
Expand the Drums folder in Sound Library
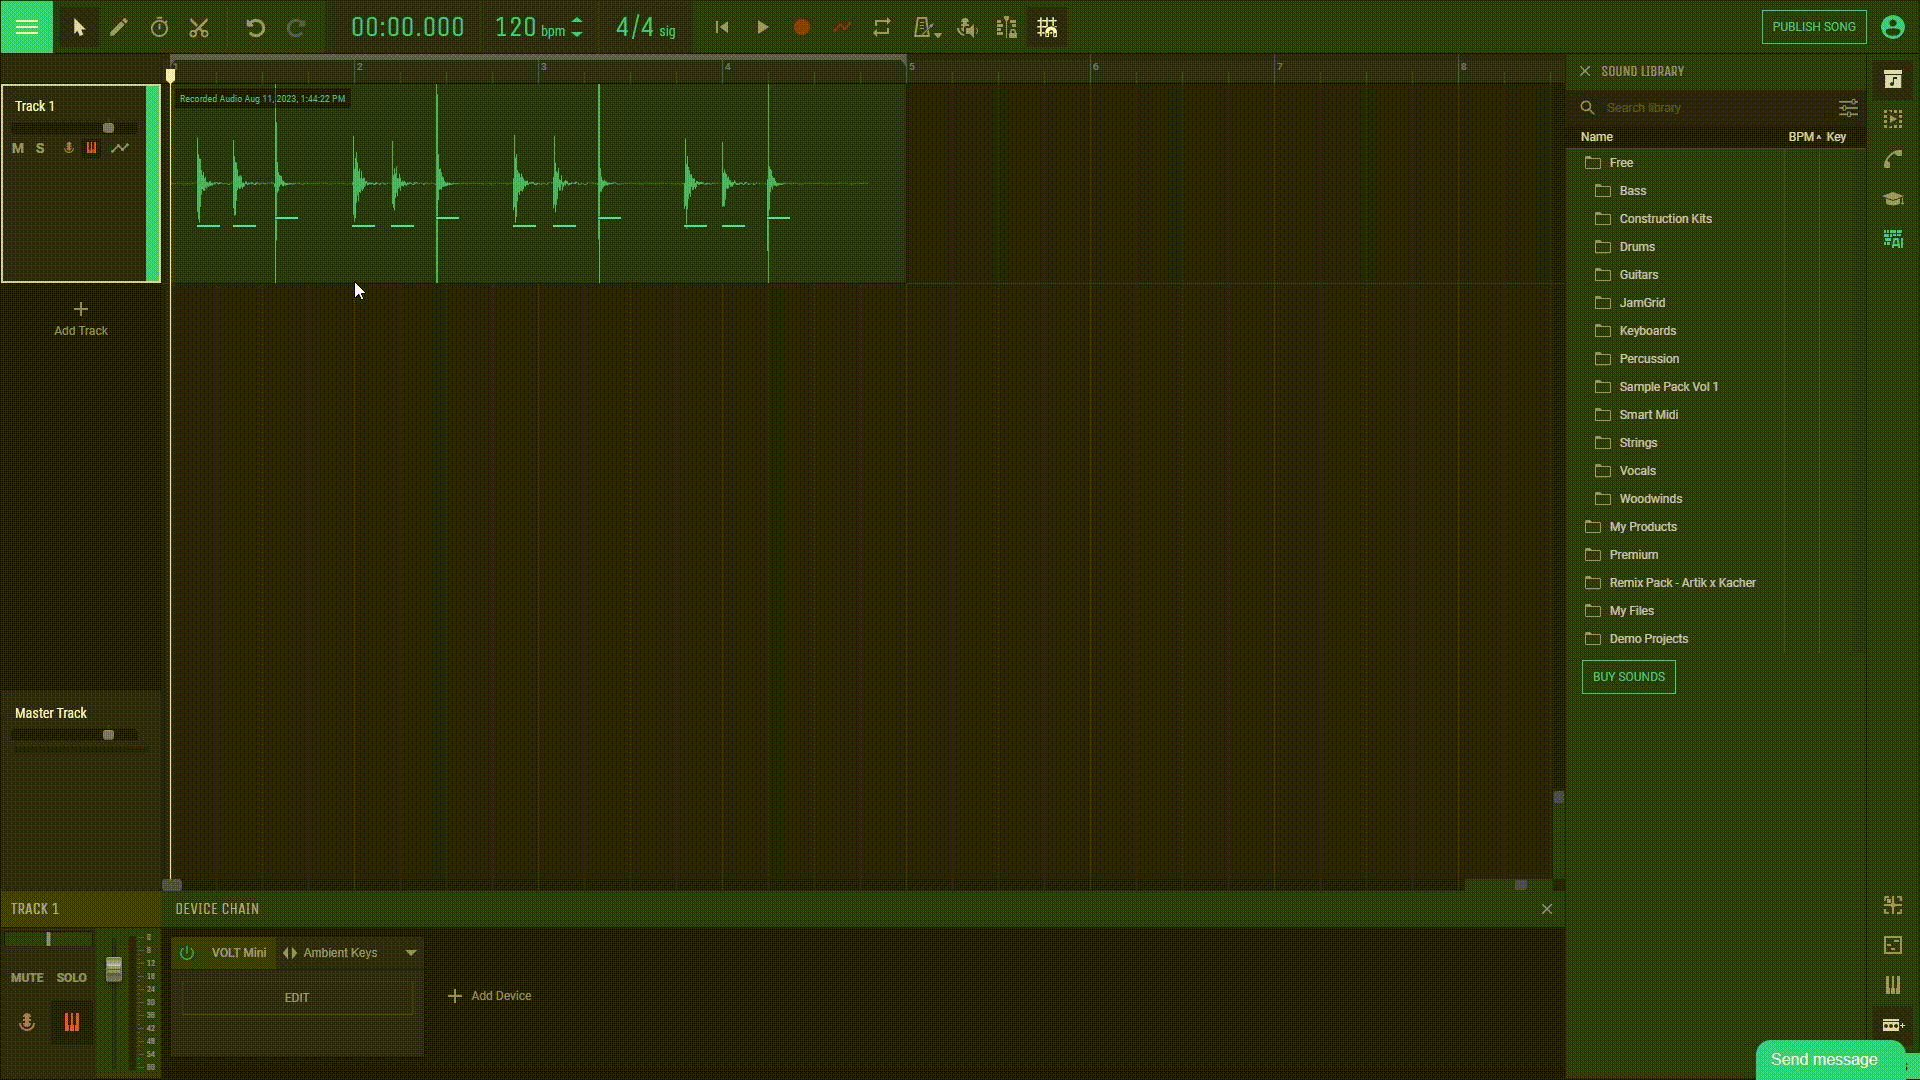pyautogui.click(x=1636, y=245)
